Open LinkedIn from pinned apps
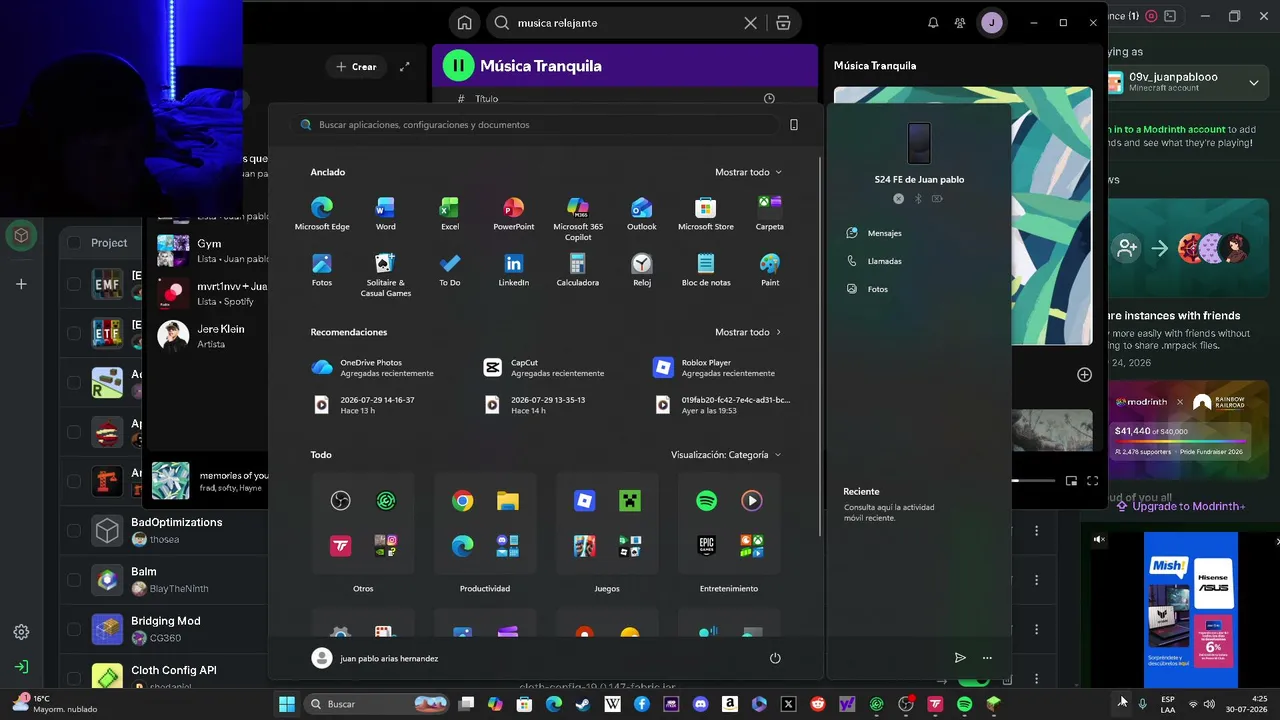Image resolution: width=1280 pixels, height=720 pixels. [x=514, y=270]
